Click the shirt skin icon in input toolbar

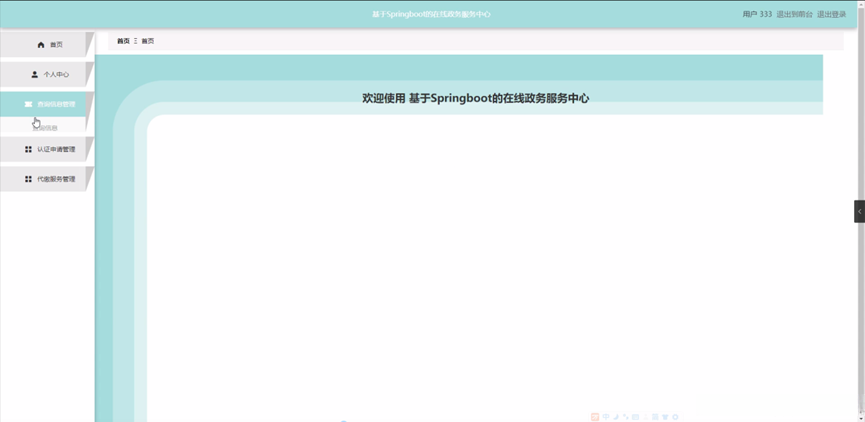tap(665, 417)
